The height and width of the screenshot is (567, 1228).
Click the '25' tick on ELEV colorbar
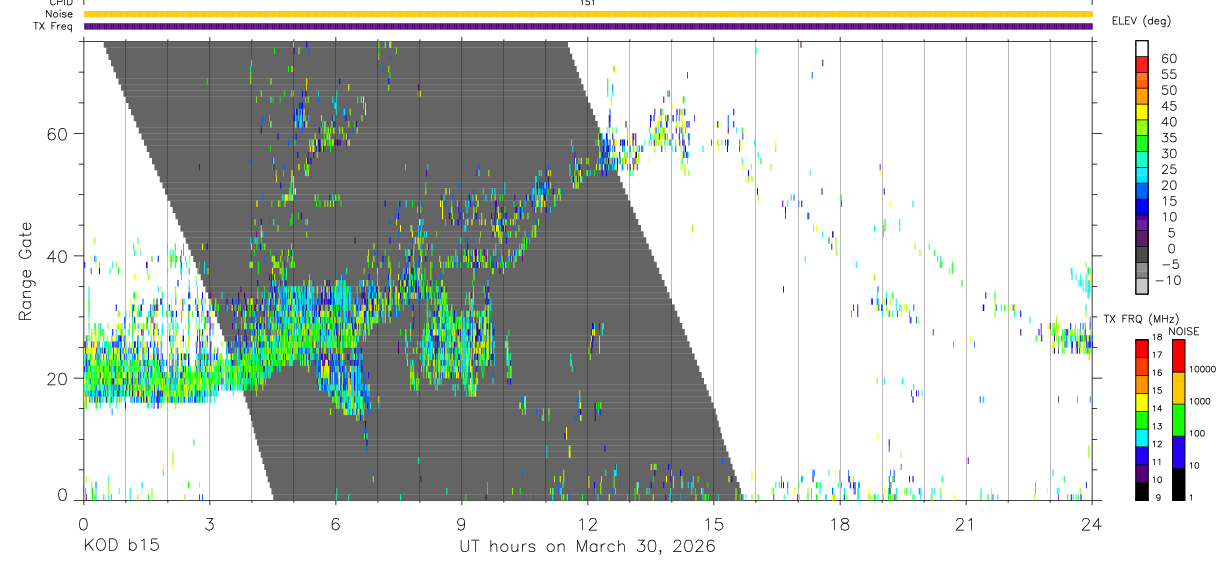[x=1168, y=170]
